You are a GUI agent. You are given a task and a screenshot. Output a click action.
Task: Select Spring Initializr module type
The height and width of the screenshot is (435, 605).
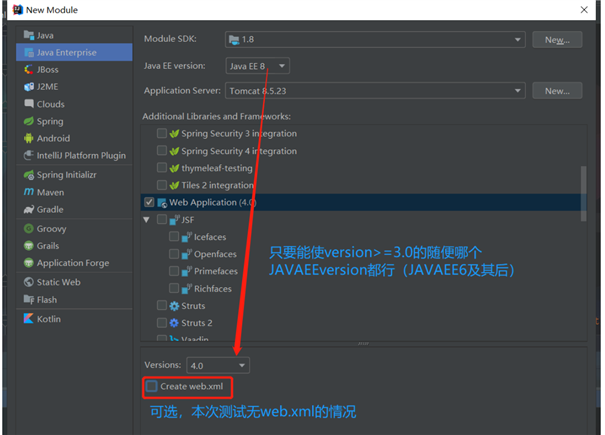coord(74,175)
